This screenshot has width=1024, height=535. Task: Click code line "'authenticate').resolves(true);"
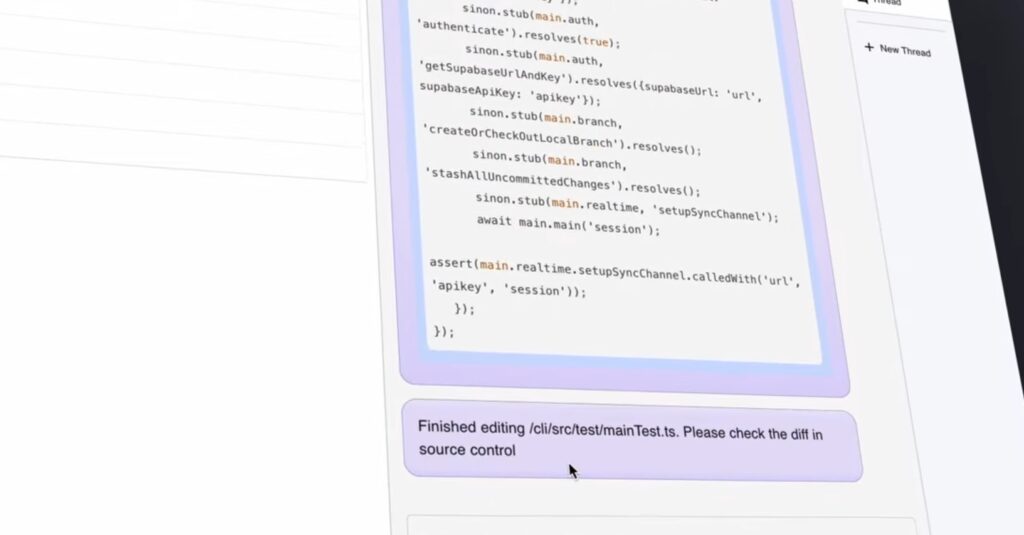518,35
